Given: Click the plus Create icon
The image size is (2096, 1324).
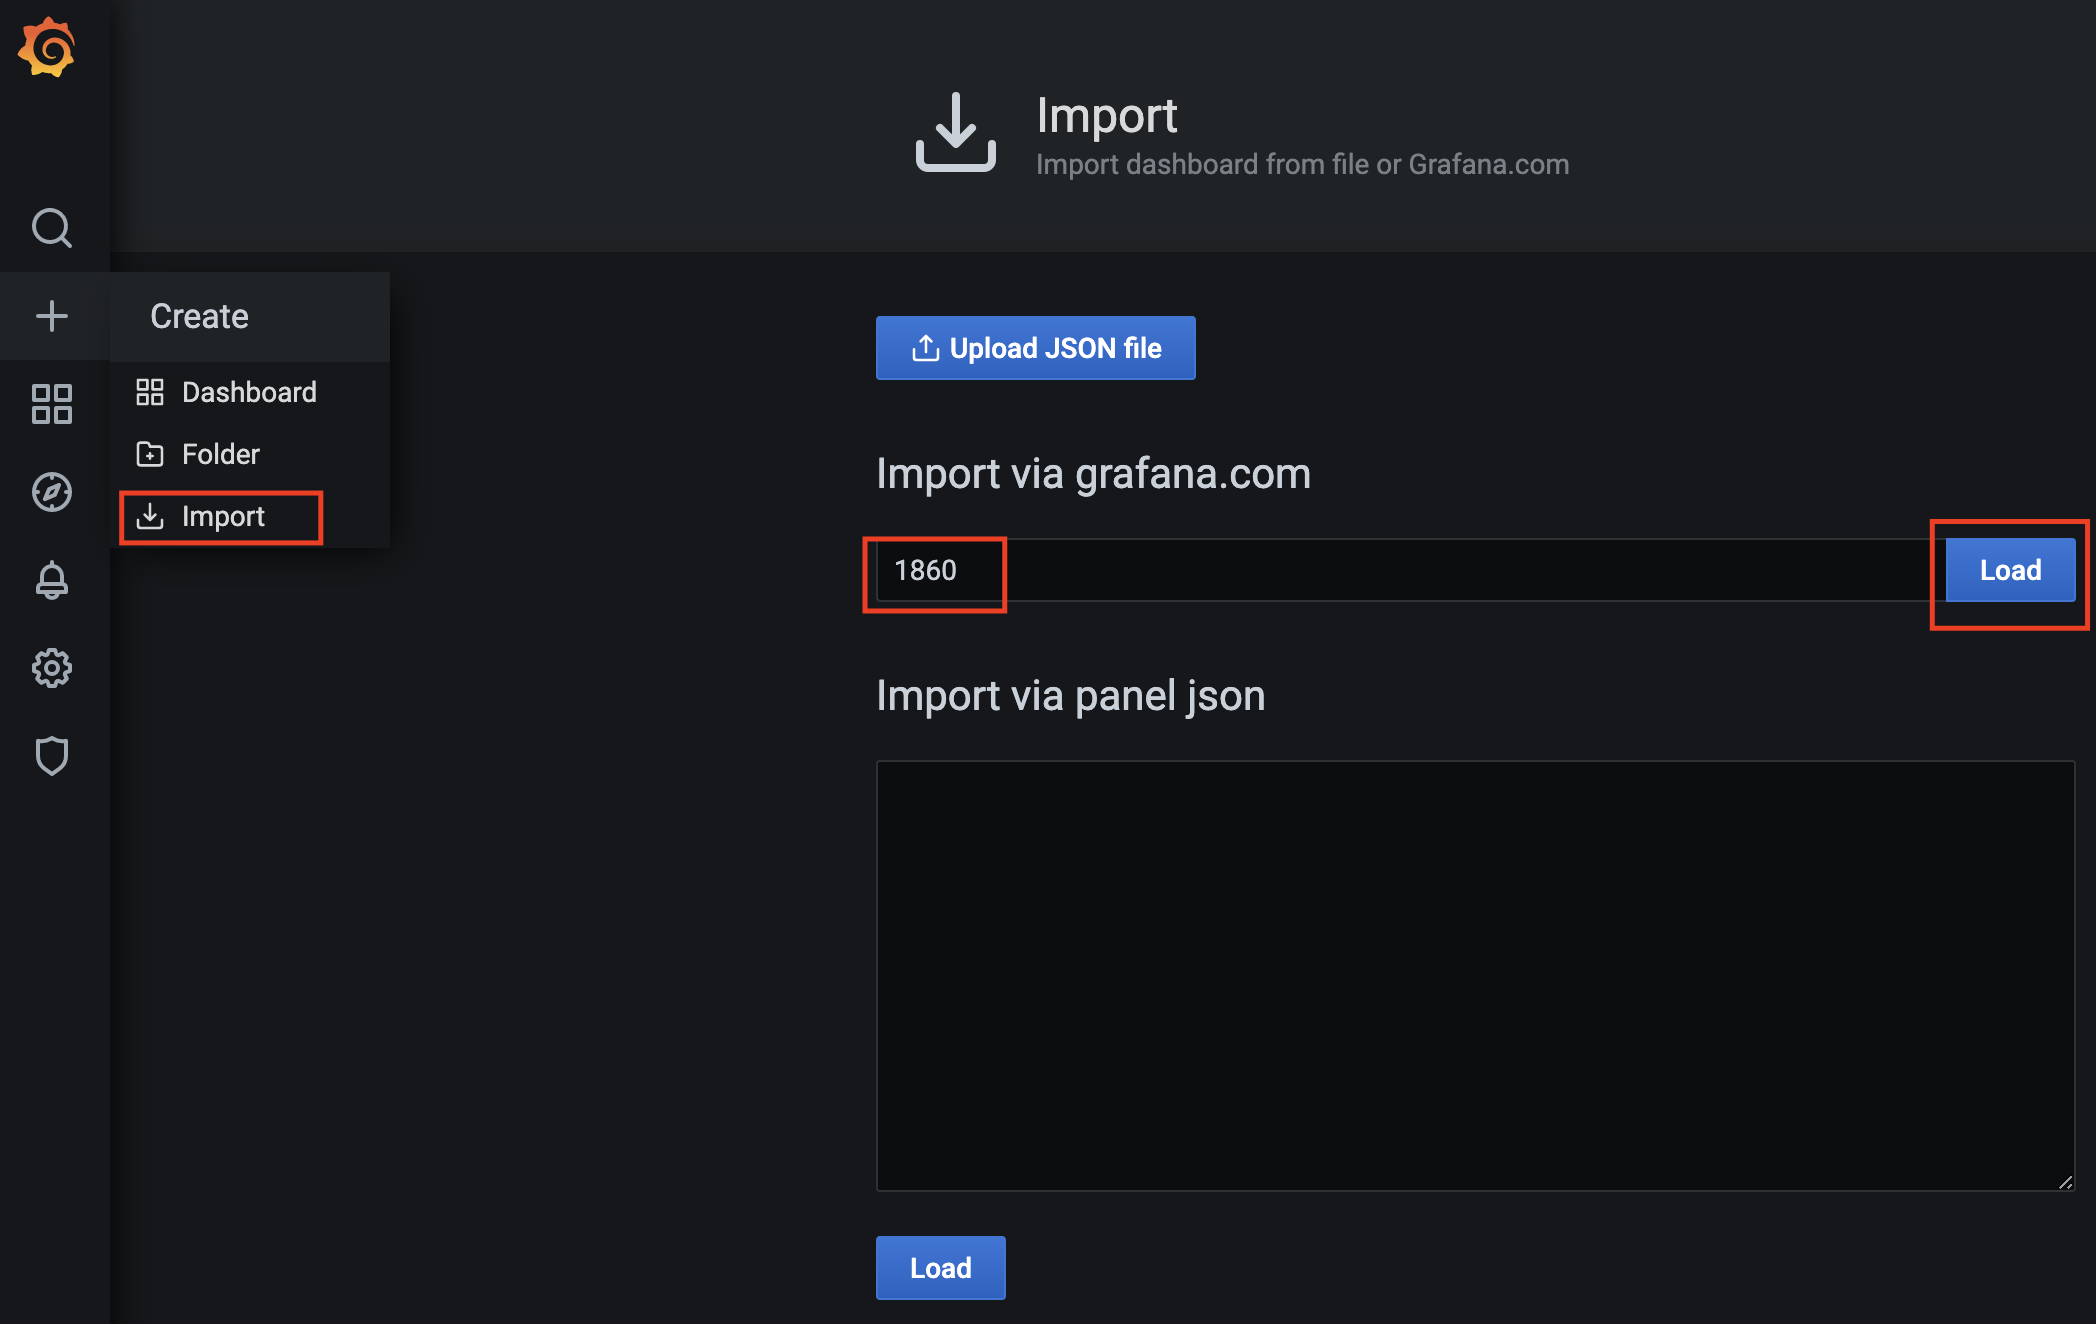Looking at the screenshot, I should 52,316.
